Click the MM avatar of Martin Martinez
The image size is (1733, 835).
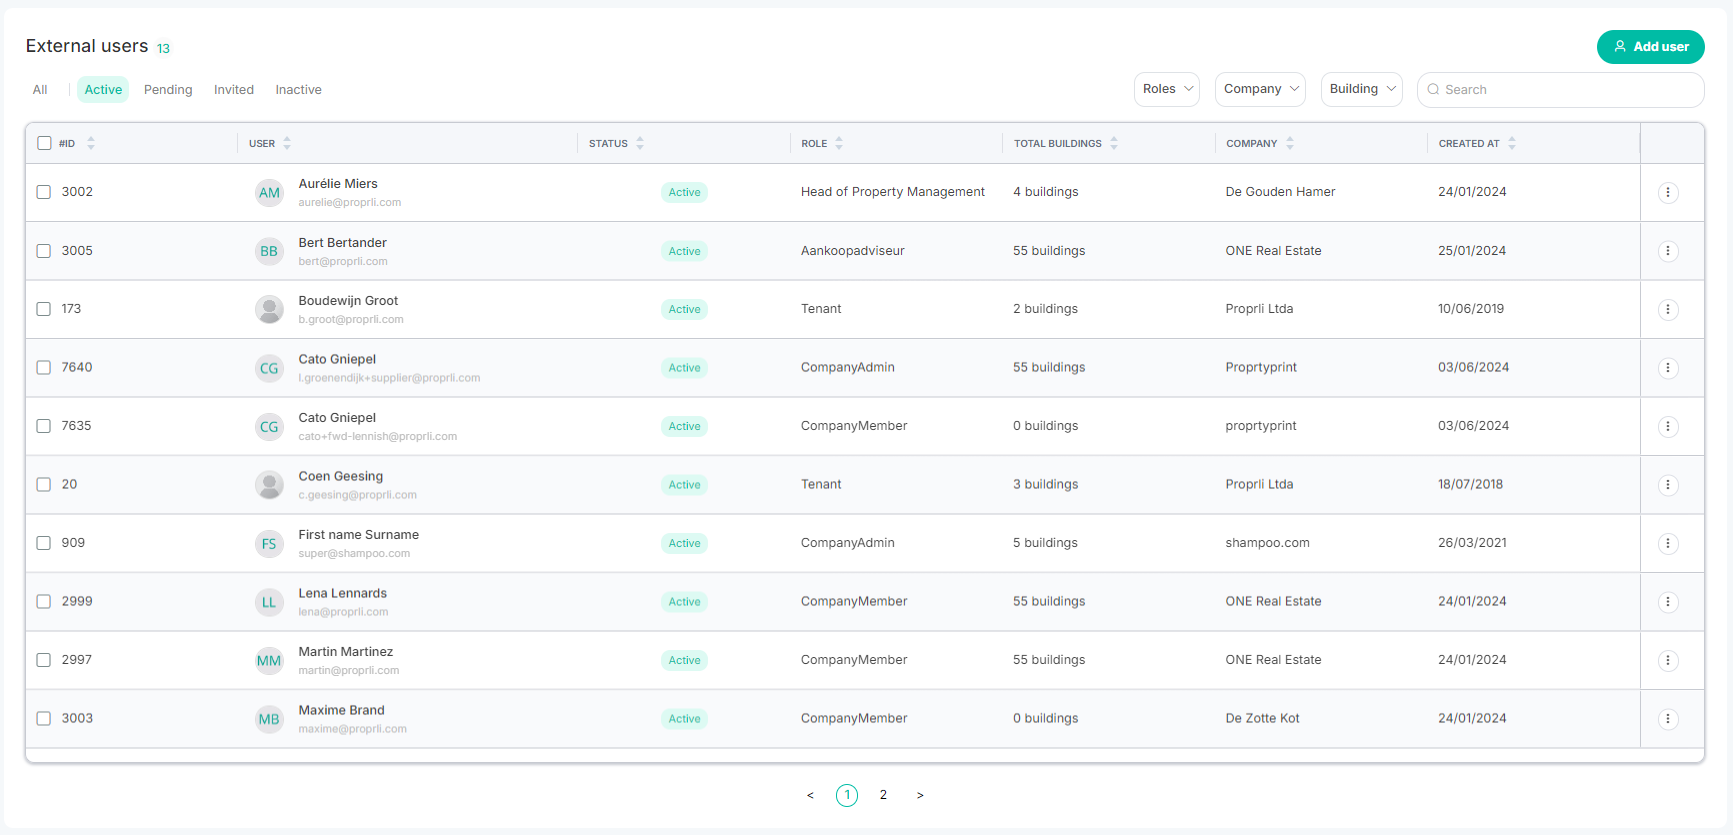(x=269, y=661)
